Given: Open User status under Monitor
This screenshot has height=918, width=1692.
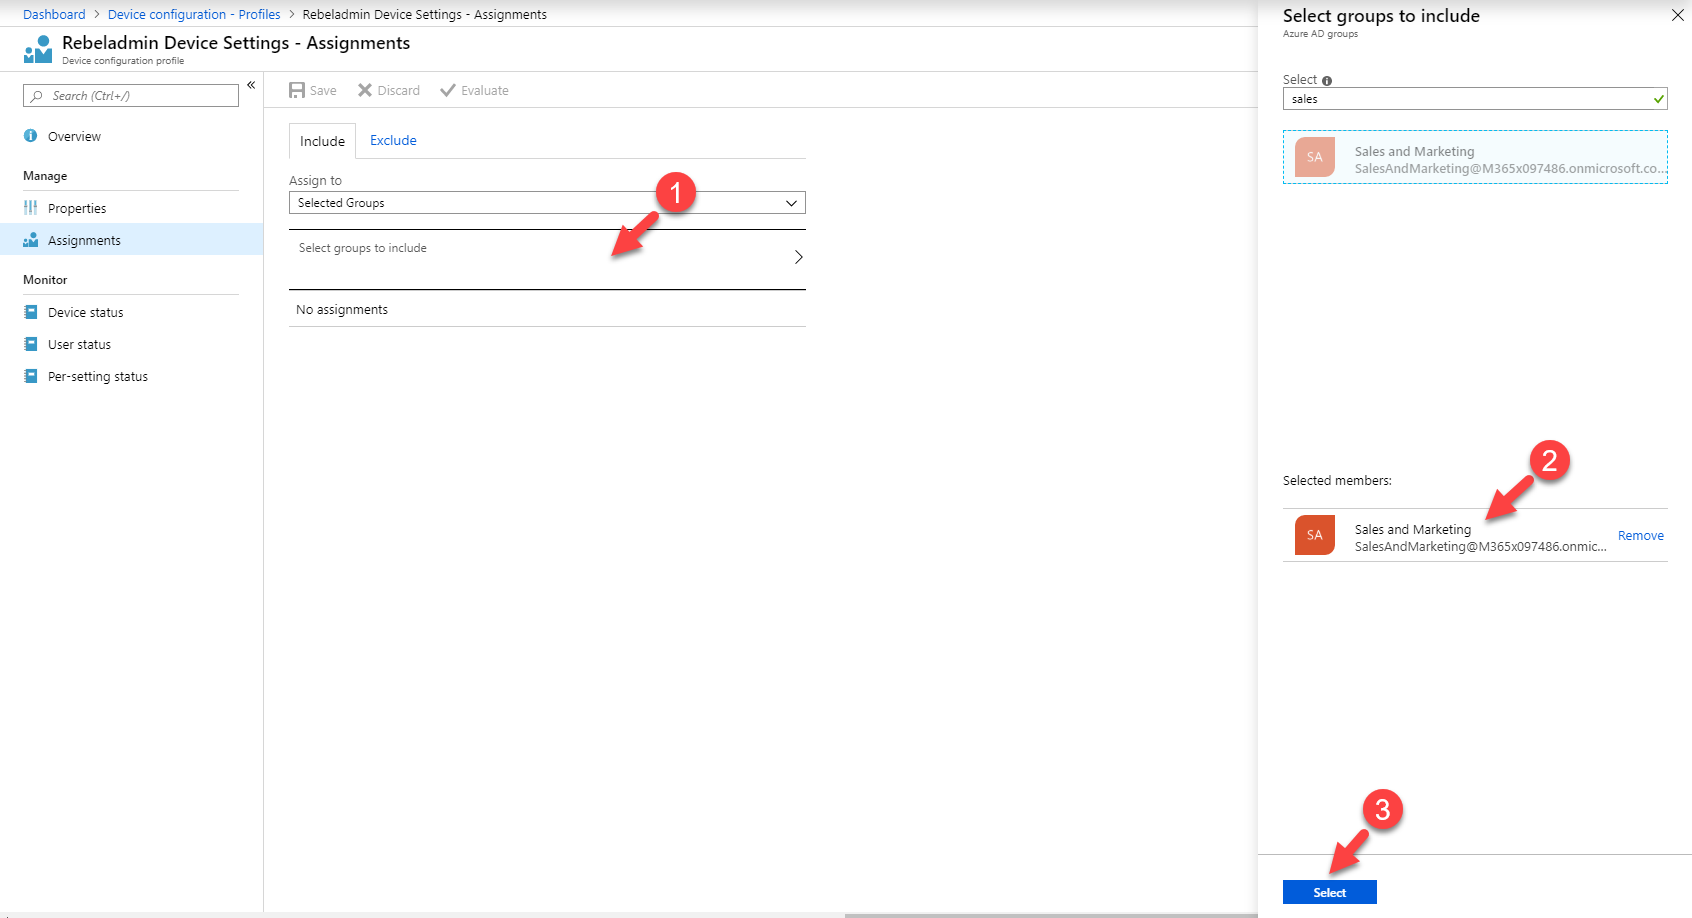Looking at the screenshot, I should pos(79,344).
